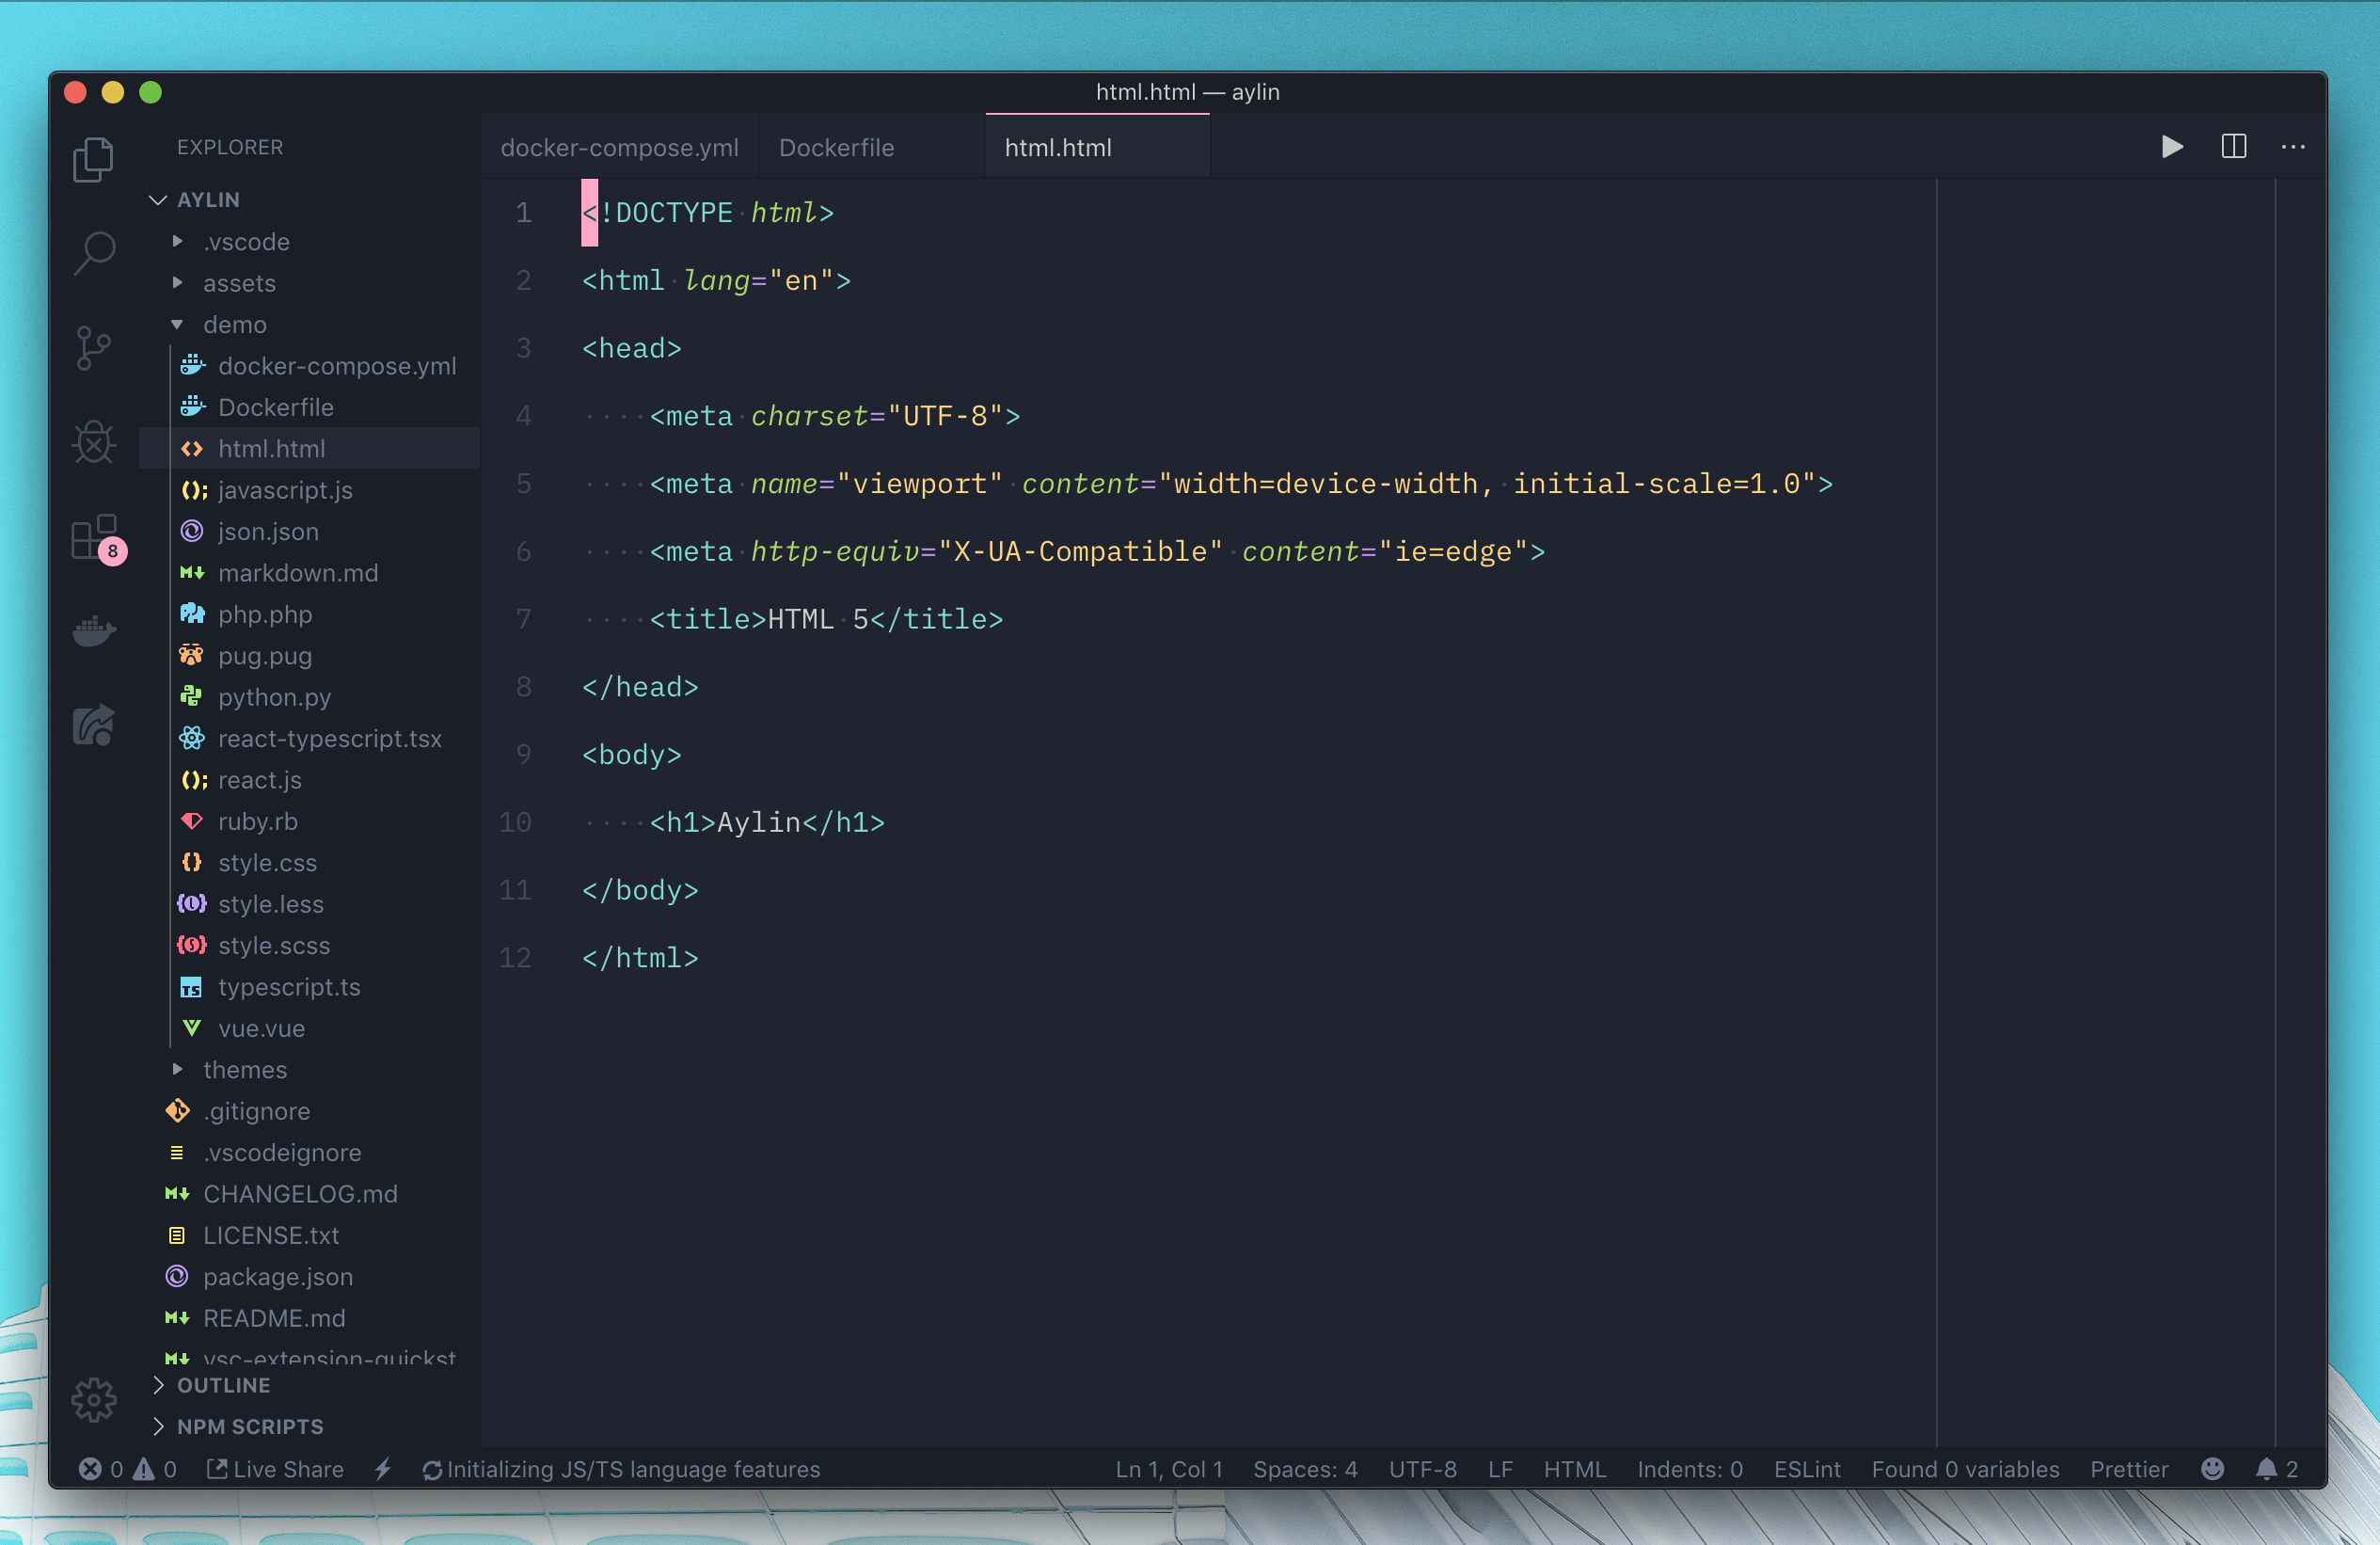
Task: Open the Search view in activity bar
Action: (x=94, y=252)
